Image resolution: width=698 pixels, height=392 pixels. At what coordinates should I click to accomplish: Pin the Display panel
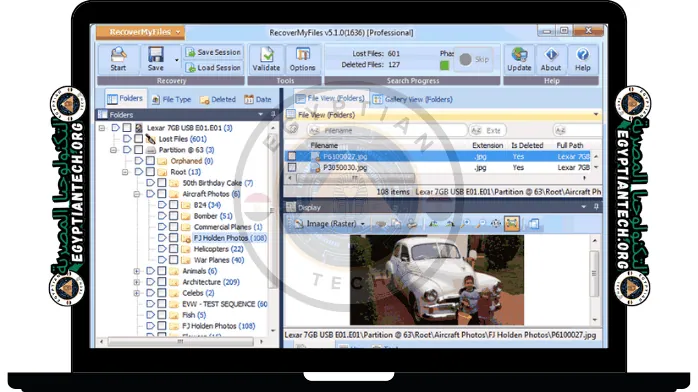coord(596,207)
